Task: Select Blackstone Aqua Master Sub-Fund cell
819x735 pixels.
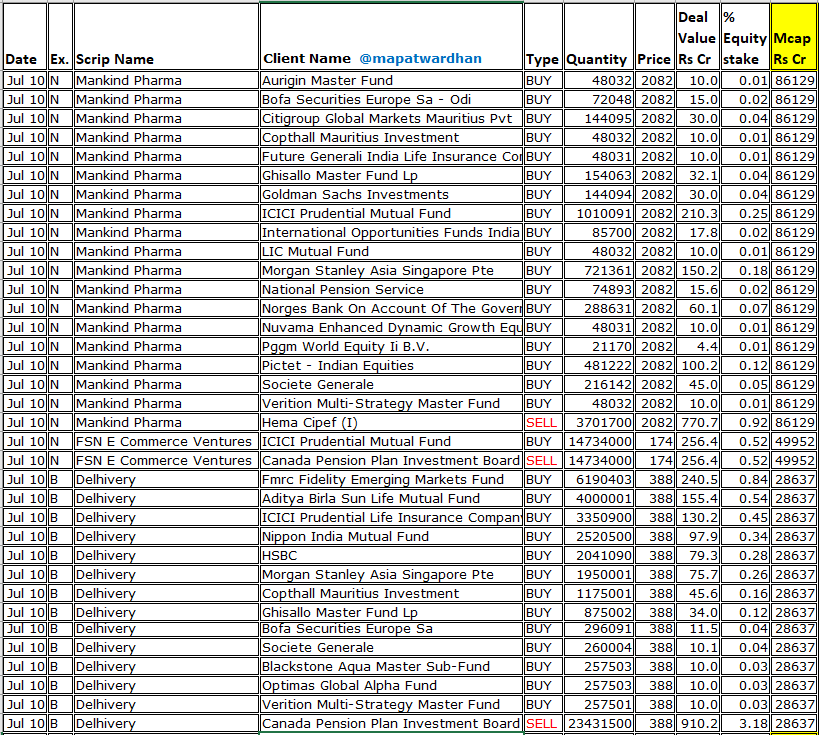Action: (x=391, y=667)
